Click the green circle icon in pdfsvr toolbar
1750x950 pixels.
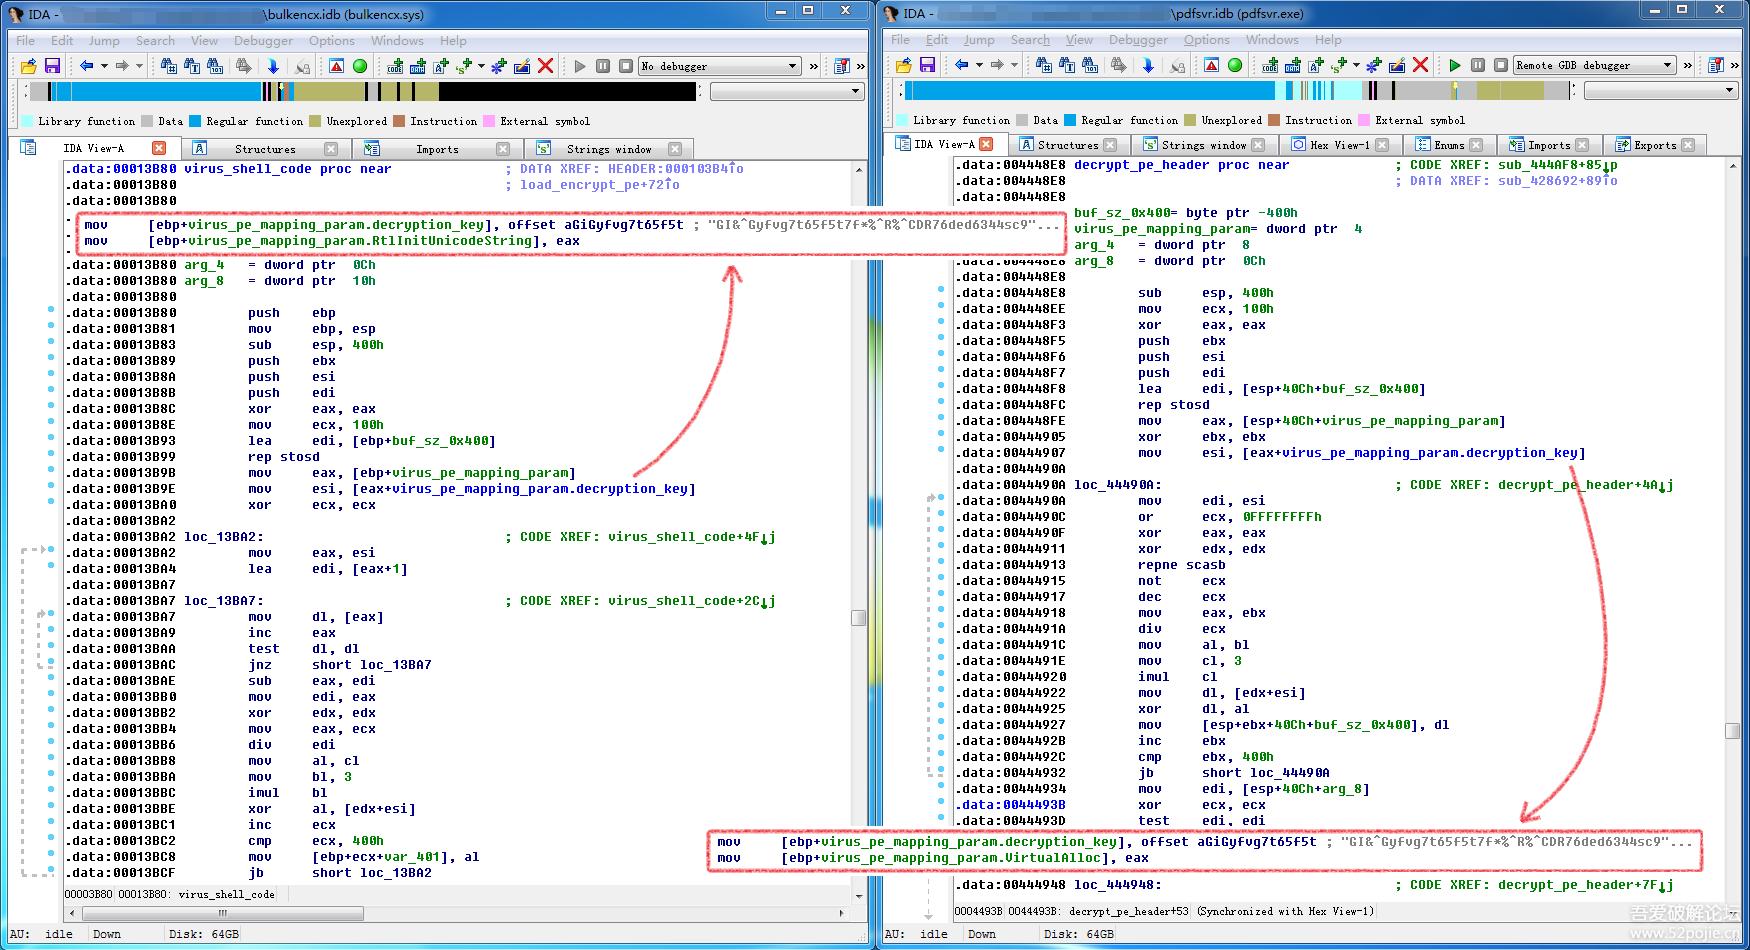[x=1235, y=65]
